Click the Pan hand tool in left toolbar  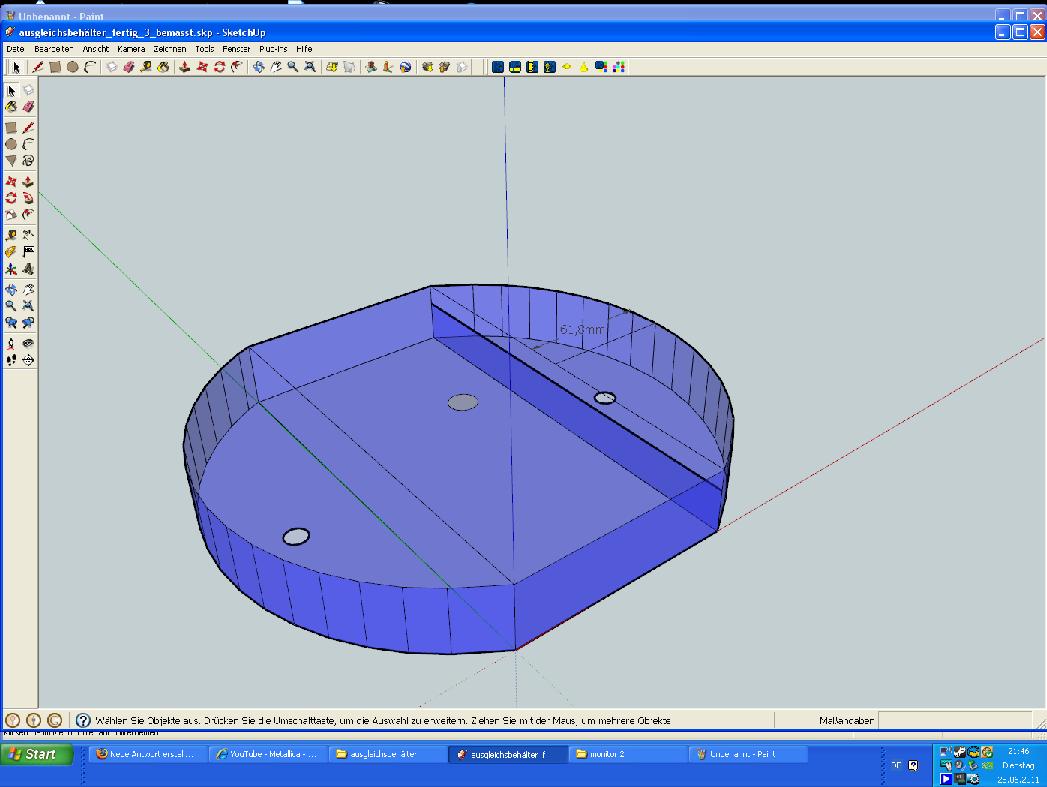pos(28,290)
